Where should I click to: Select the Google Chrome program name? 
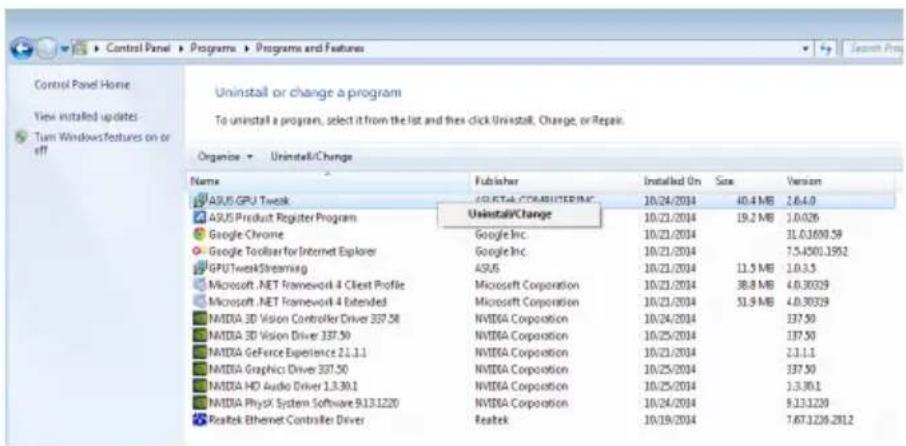pos(246,235)
